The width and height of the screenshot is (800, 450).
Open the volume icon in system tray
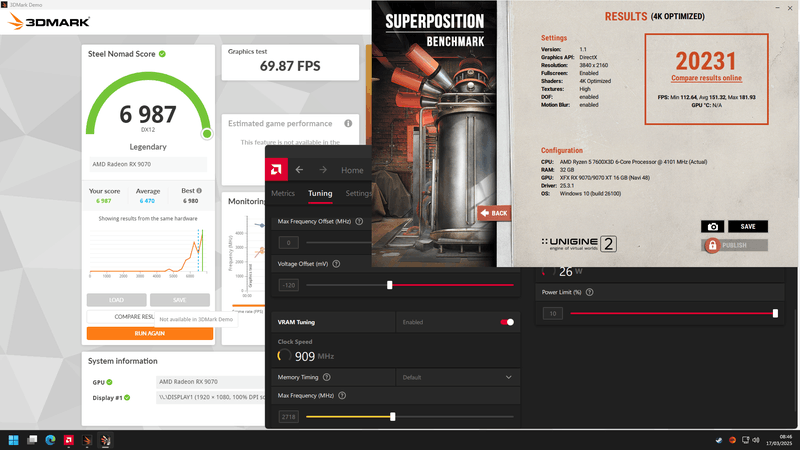[756, 440]
